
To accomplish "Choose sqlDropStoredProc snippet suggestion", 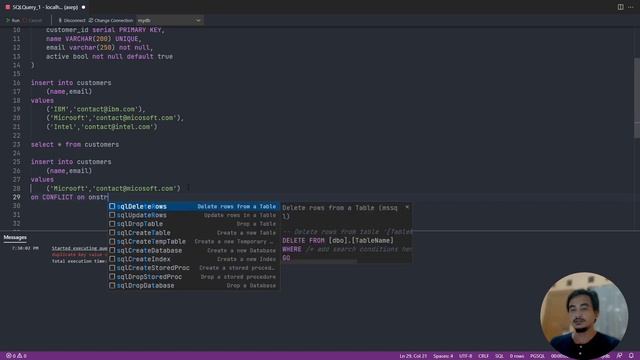I will [194, 277].
